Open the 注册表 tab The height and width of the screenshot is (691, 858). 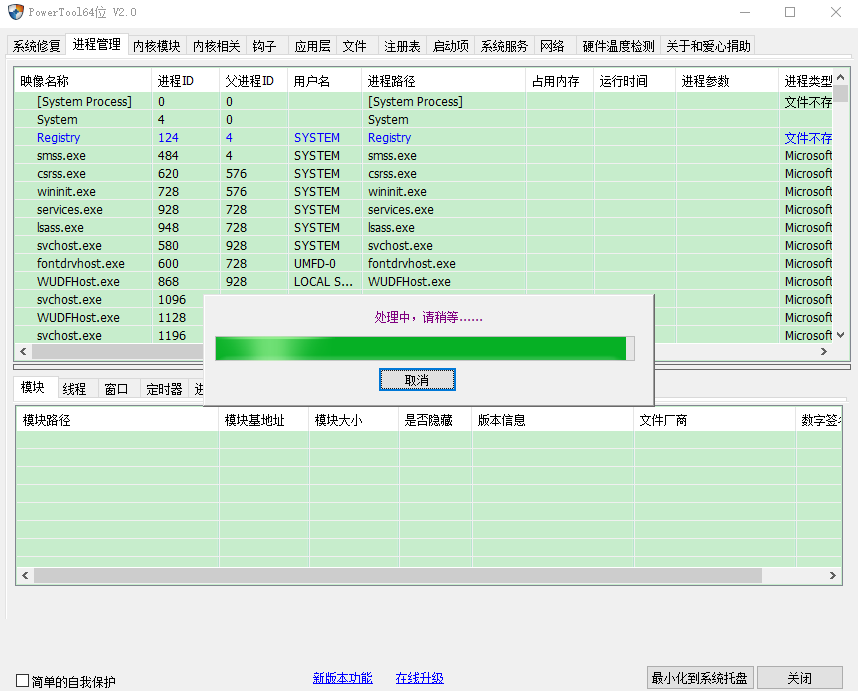[402, 45]
